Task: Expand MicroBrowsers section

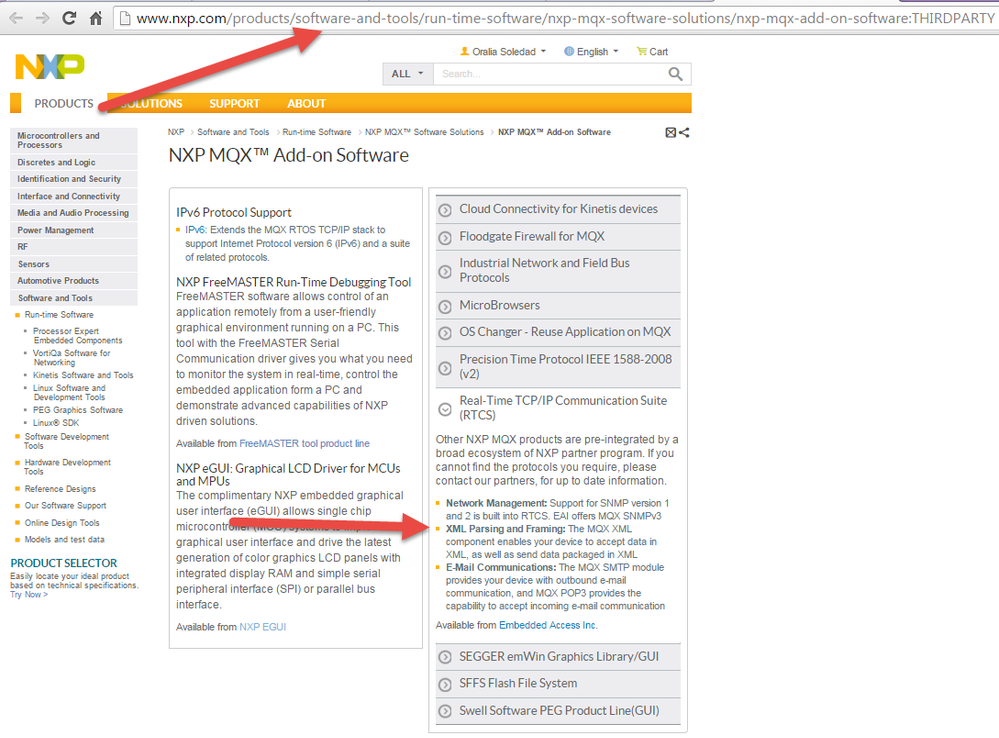Action: 557,305
